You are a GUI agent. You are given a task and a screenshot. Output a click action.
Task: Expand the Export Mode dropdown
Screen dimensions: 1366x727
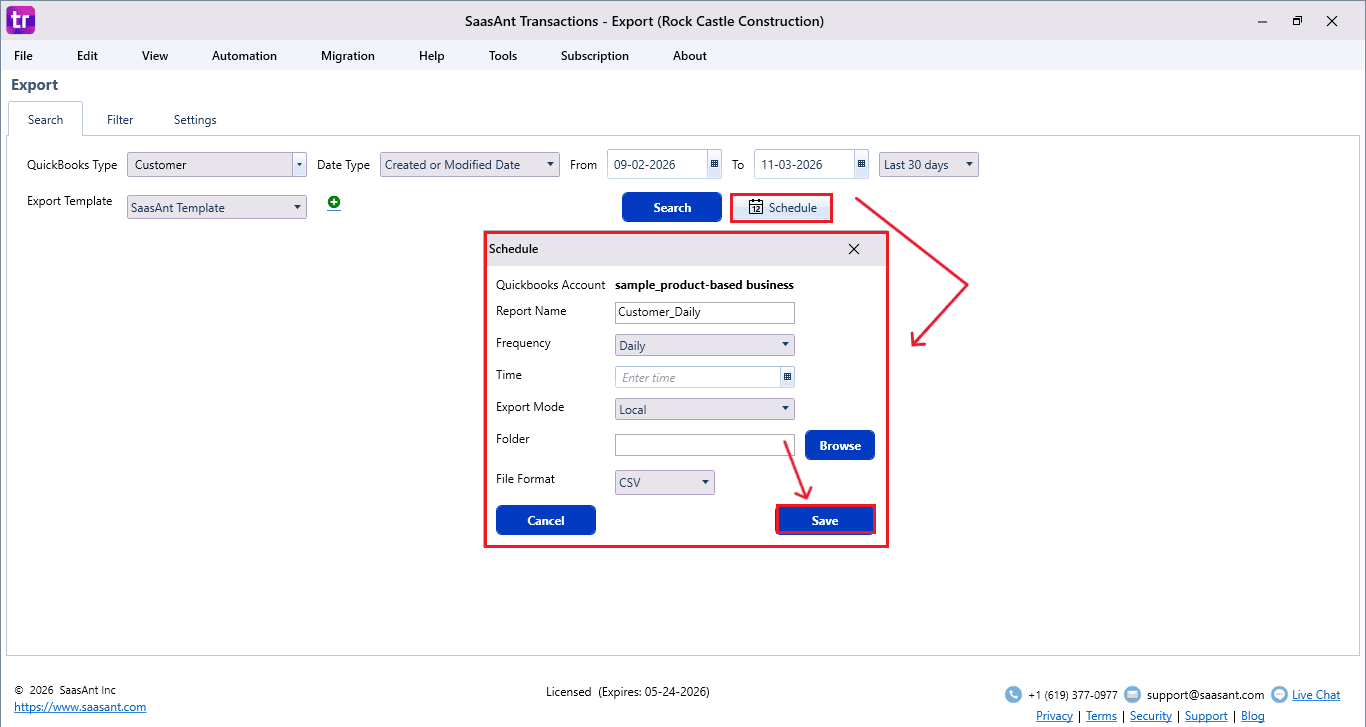(705, 409)
